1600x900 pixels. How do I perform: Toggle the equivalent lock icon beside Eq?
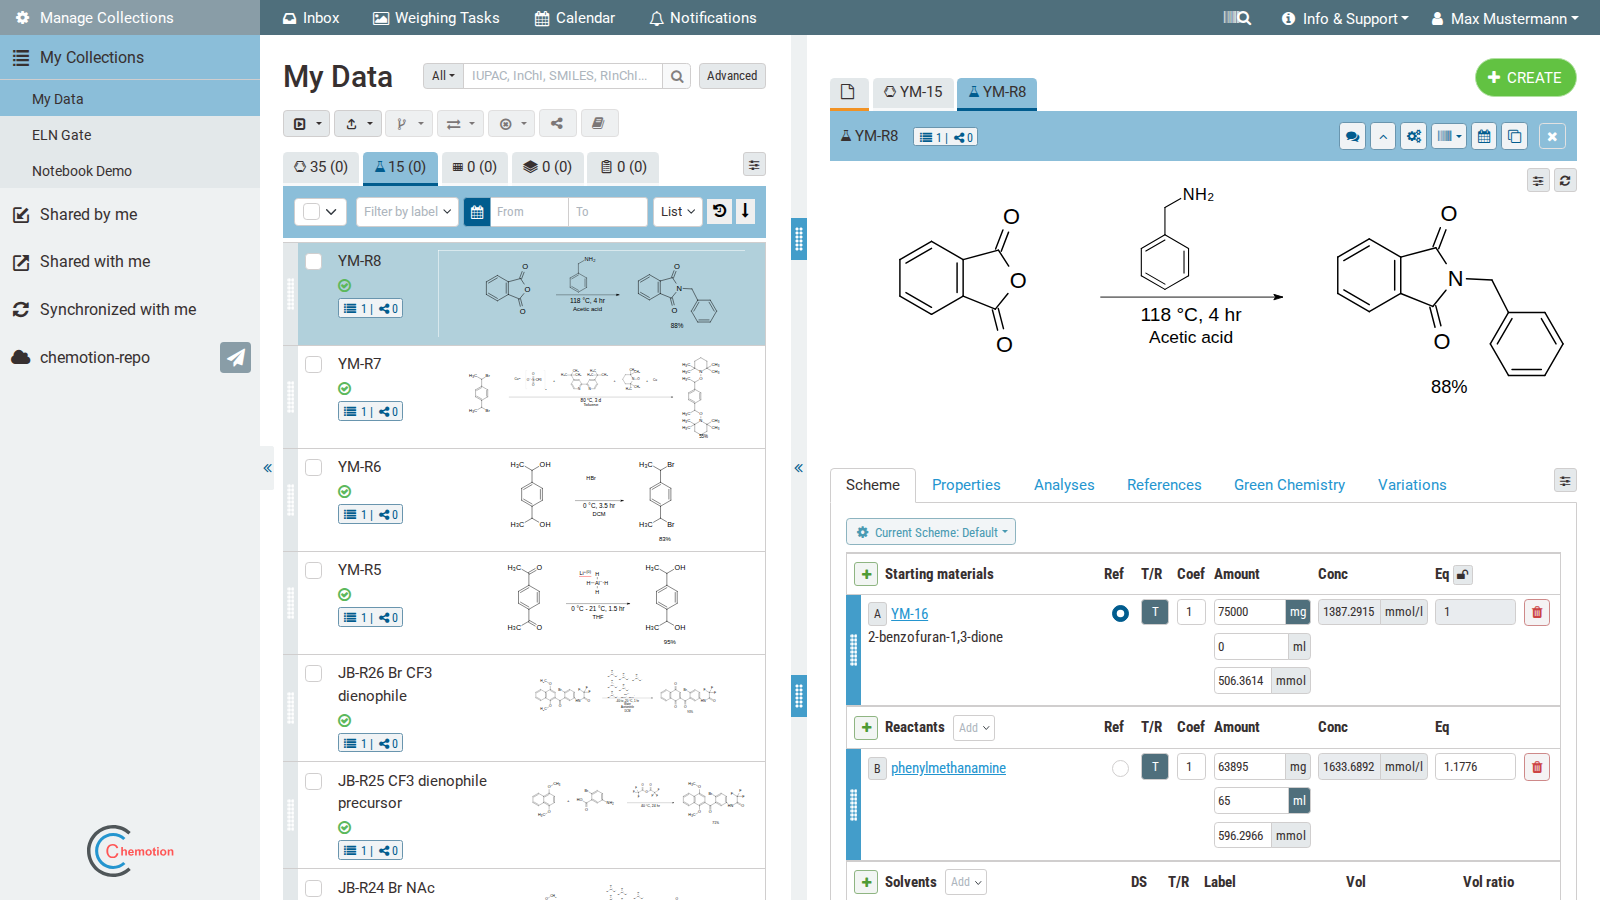click(1463, 575)
